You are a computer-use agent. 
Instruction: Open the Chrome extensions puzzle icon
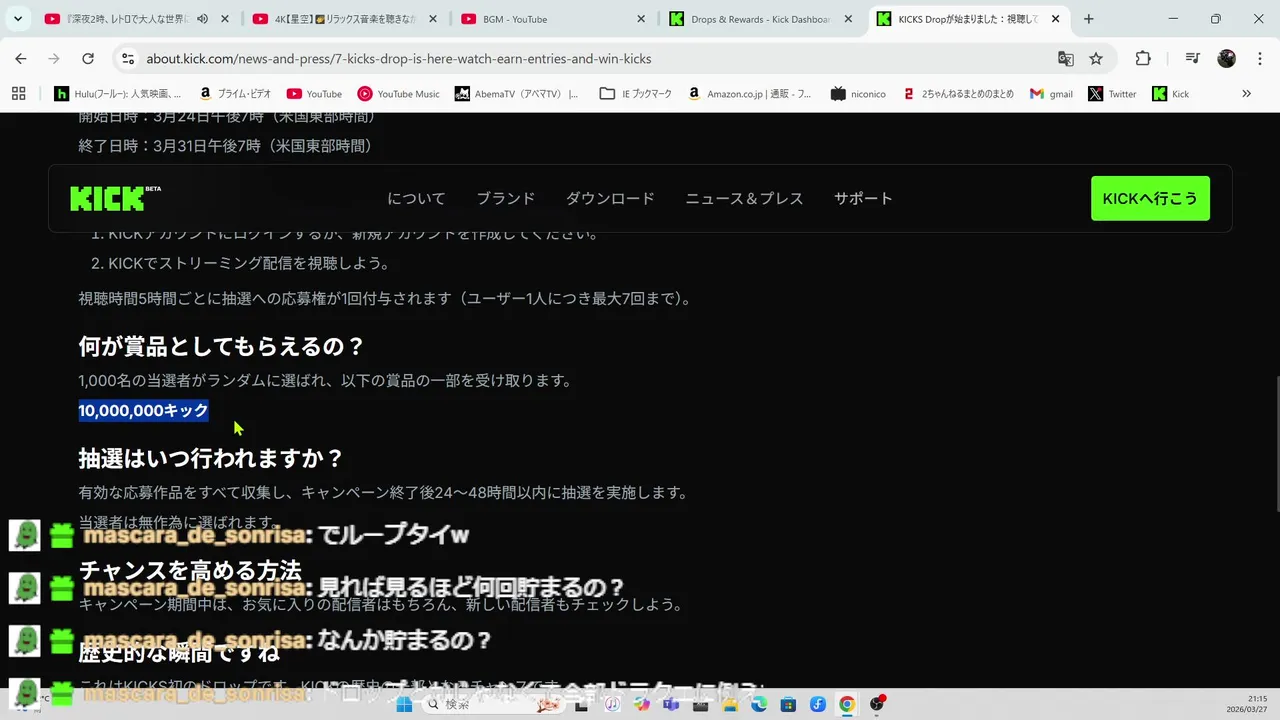click(x=1143, y=59)
